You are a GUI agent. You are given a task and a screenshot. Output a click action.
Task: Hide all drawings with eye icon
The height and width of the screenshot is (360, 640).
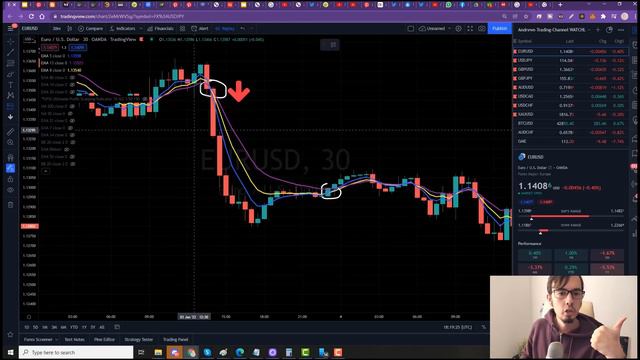click(x=11, y=190)
